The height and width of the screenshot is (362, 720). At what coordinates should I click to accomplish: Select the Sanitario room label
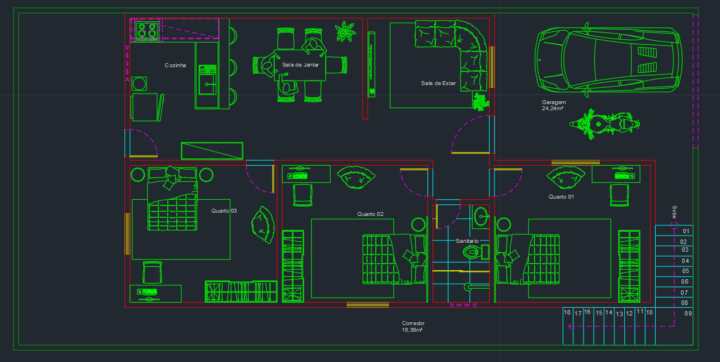point(467,241)
